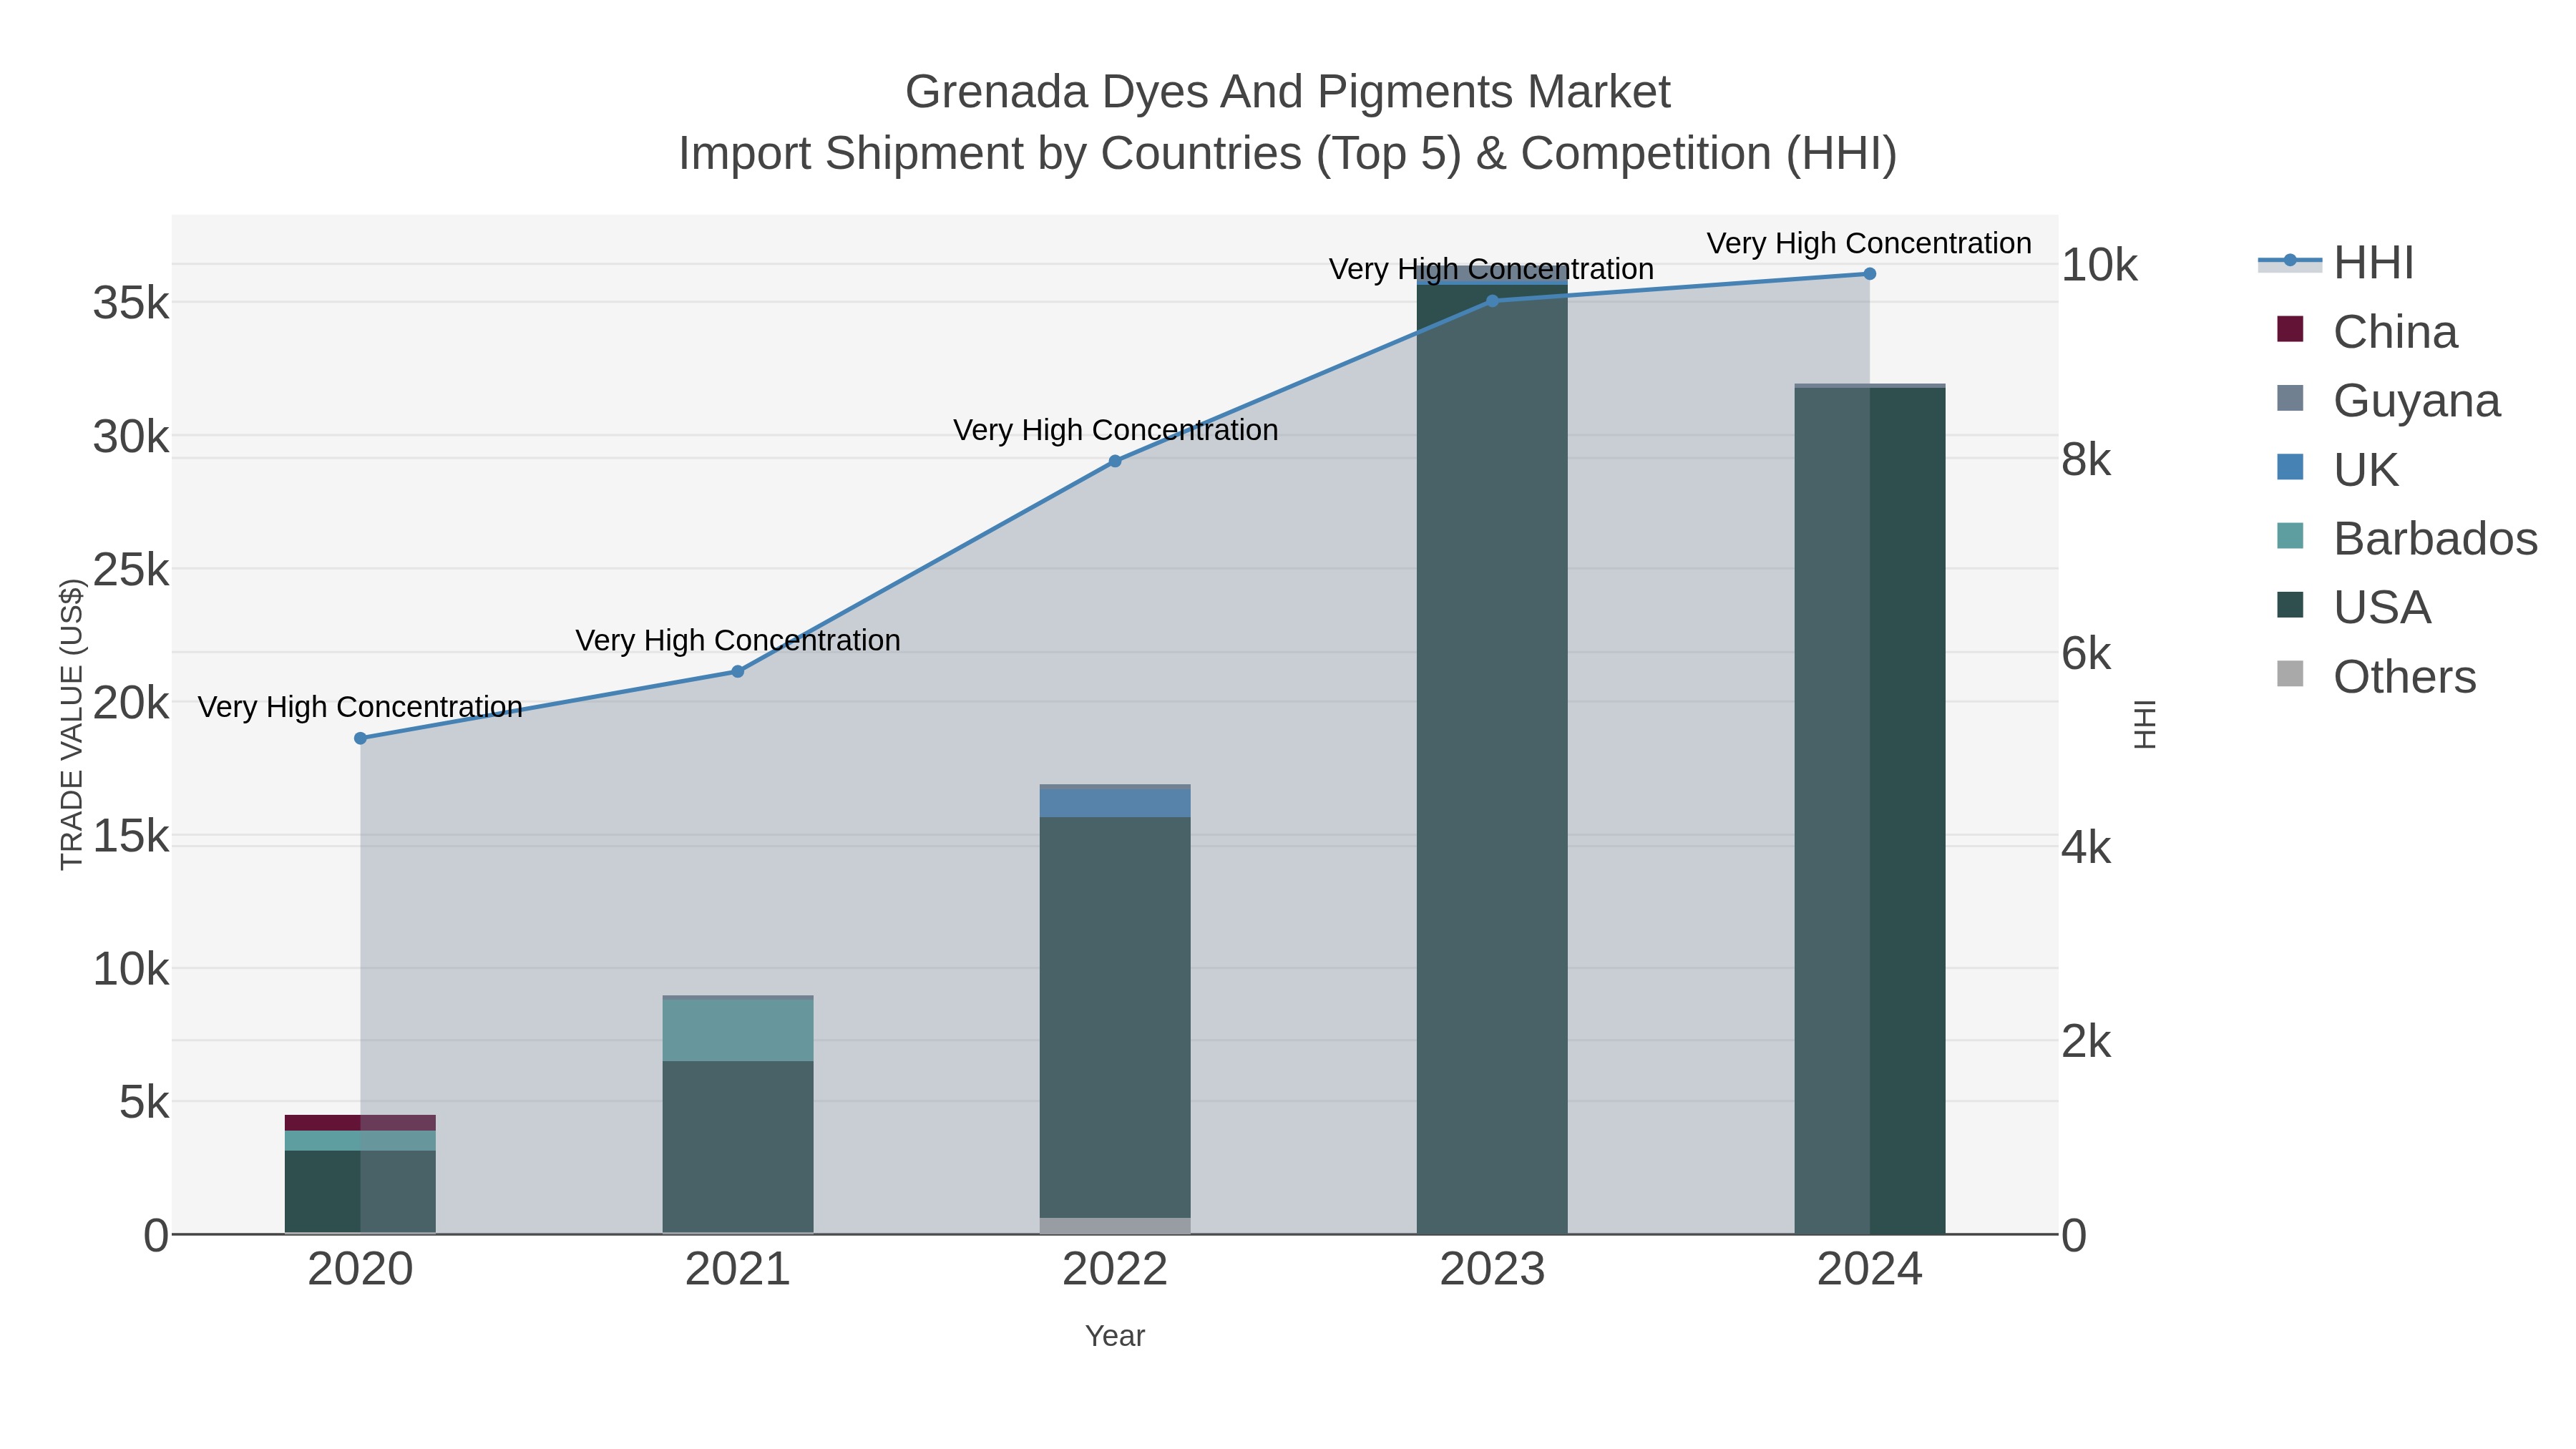Click the Guyana slate legend swatch
Screen dimensions: 2576x1449
2290,398
